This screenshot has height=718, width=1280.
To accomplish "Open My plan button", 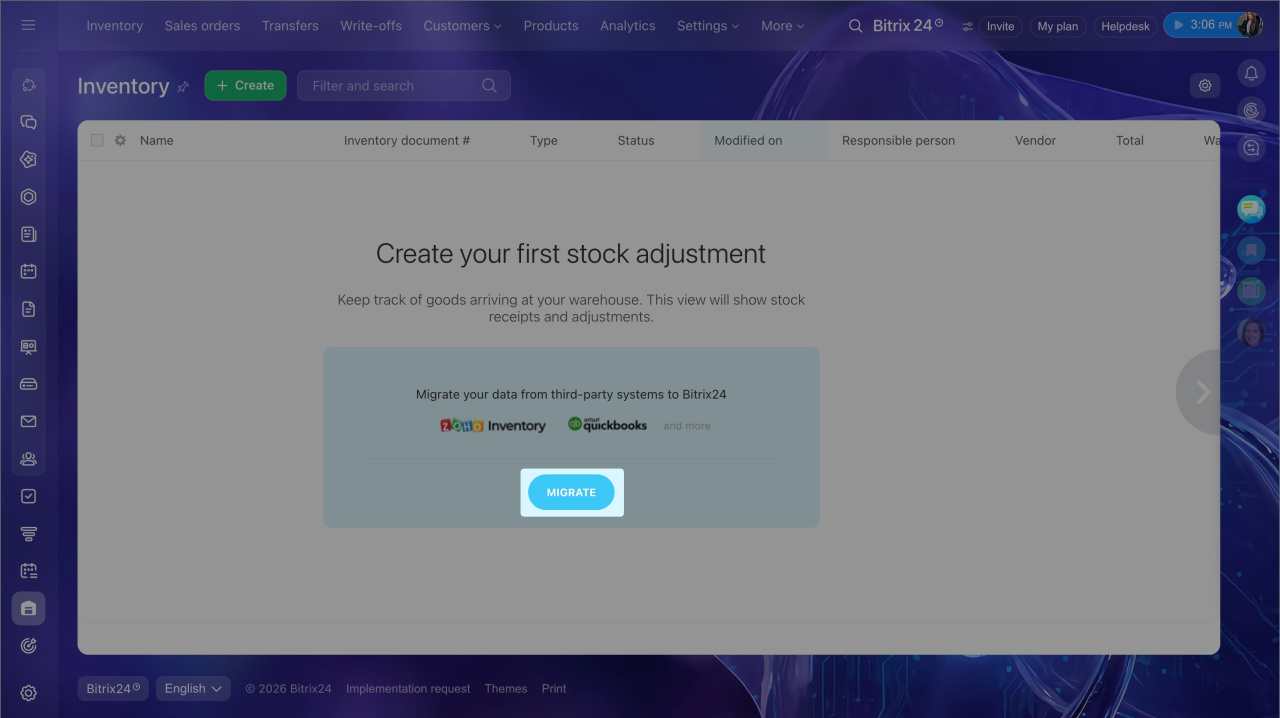I will tap(1058, 27).
